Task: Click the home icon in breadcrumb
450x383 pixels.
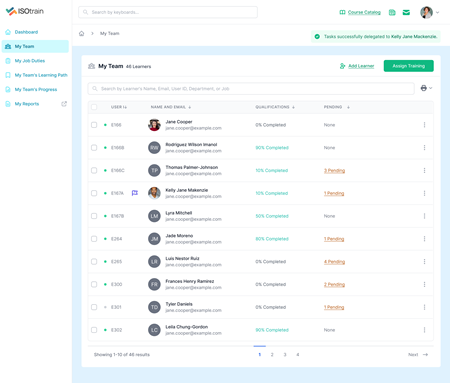Action: [81, 33]
